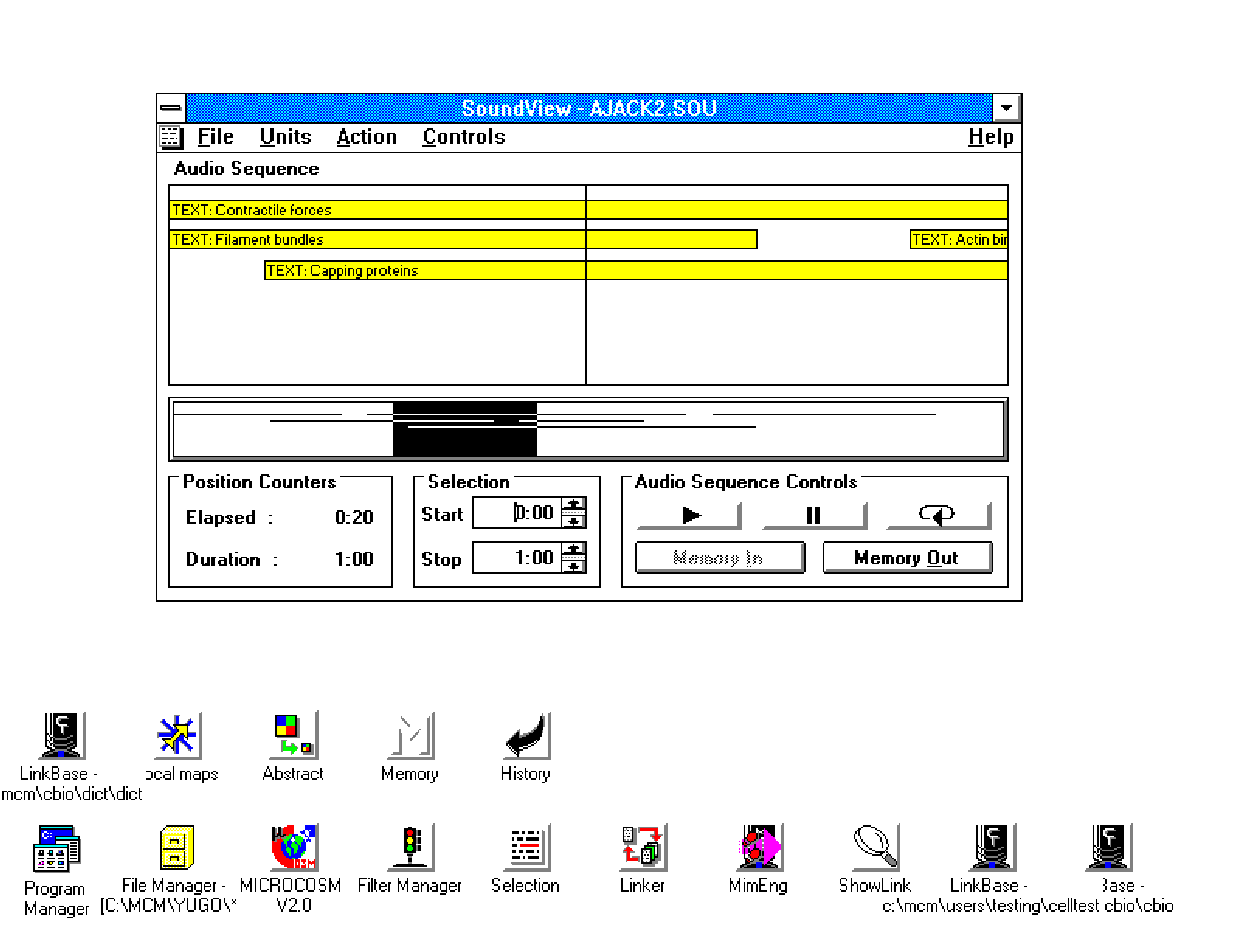Open the Filter Manager traffic light icon
This screenshot has height=932, width=1242.
(x=409, y=848)
